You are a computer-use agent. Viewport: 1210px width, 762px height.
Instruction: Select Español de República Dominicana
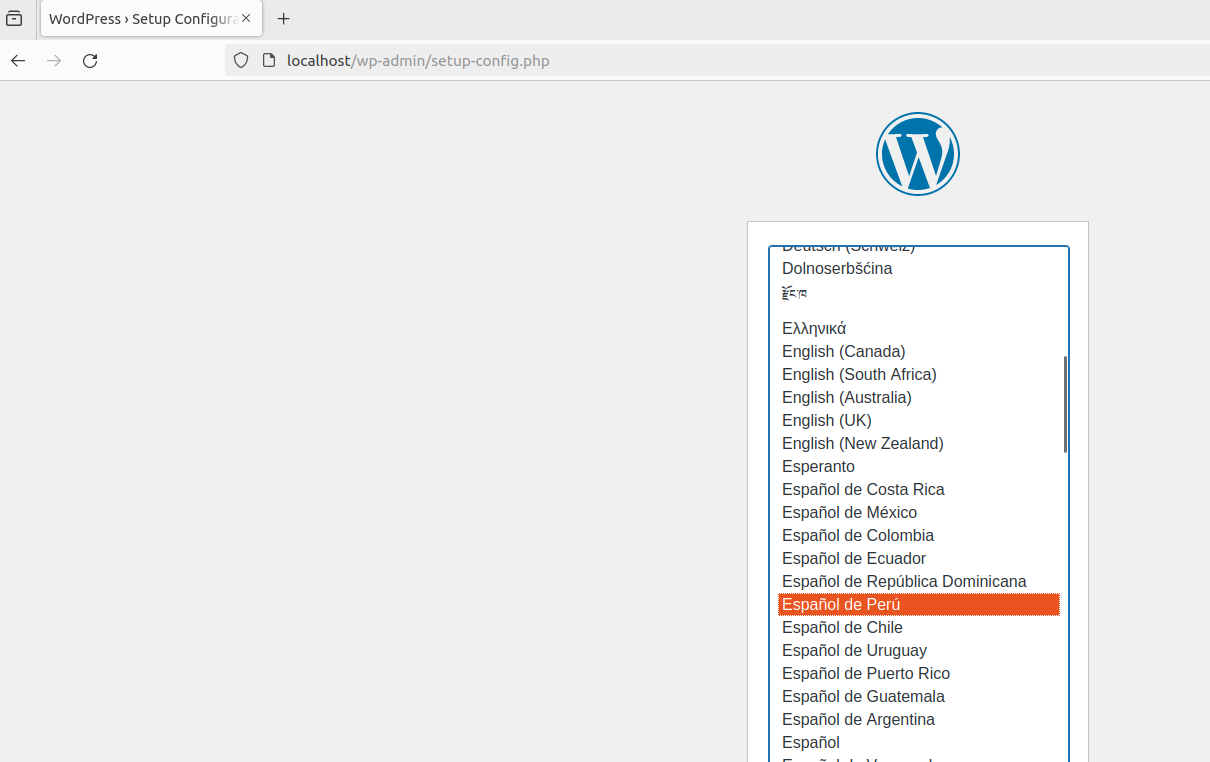(918, 581)
